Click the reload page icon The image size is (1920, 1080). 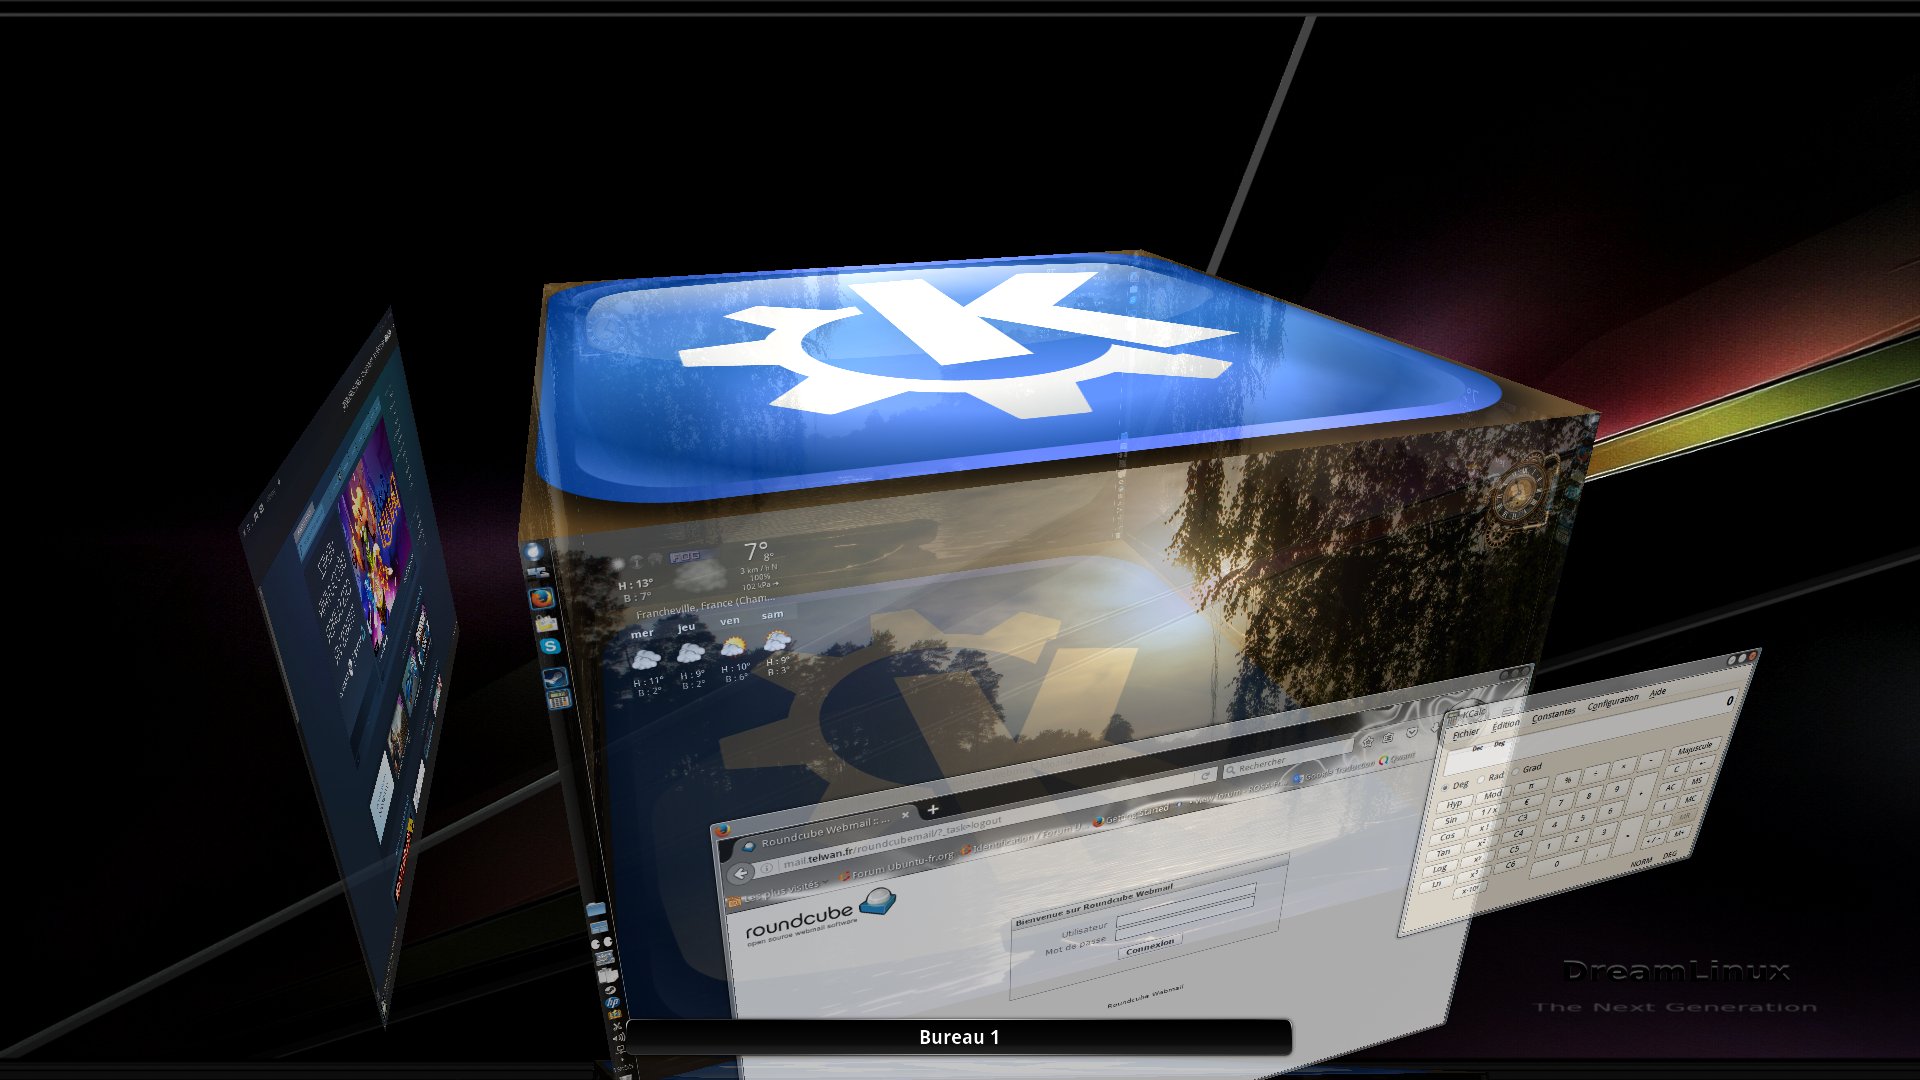tap(1206, 775)
